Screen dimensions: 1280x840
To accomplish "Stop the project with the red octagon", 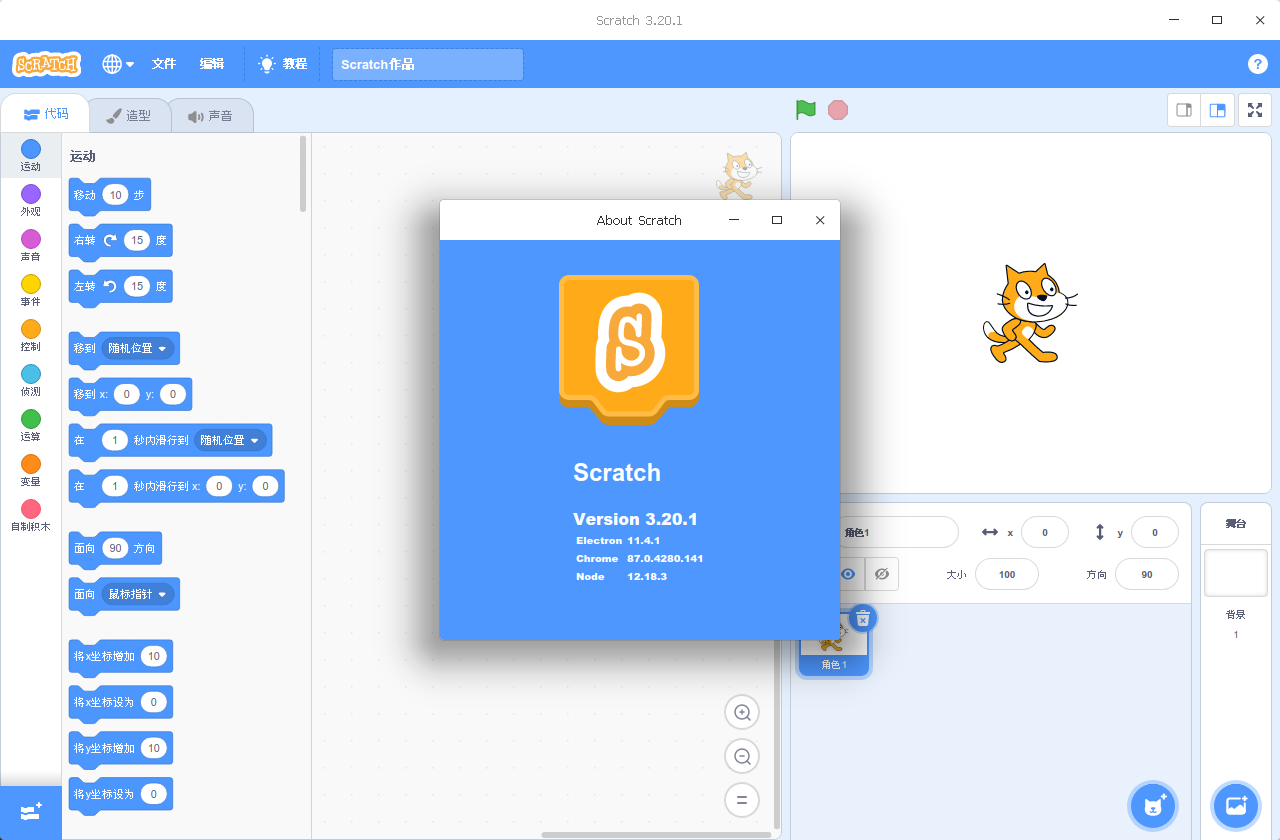I will click(x=838, y=110).
